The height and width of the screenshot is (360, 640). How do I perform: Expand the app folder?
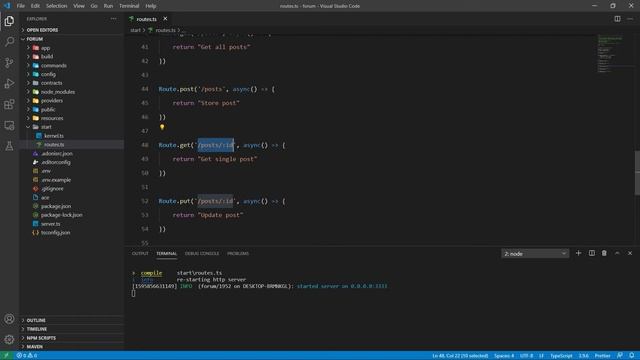[x=45, y=48]
